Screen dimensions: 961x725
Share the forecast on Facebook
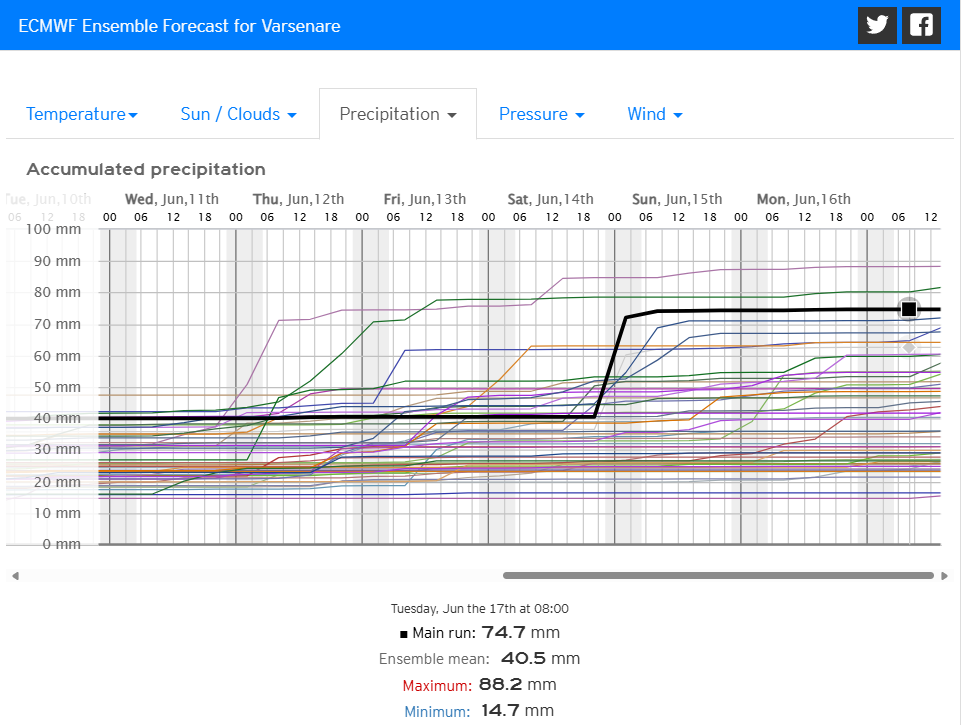(x=921, y=25)
